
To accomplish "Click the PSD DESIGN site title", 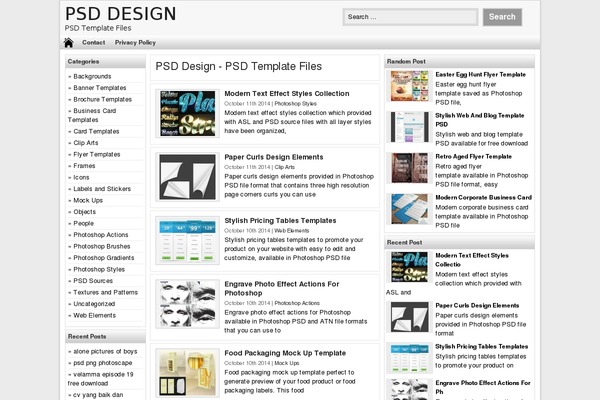I will tap(120, 13).
